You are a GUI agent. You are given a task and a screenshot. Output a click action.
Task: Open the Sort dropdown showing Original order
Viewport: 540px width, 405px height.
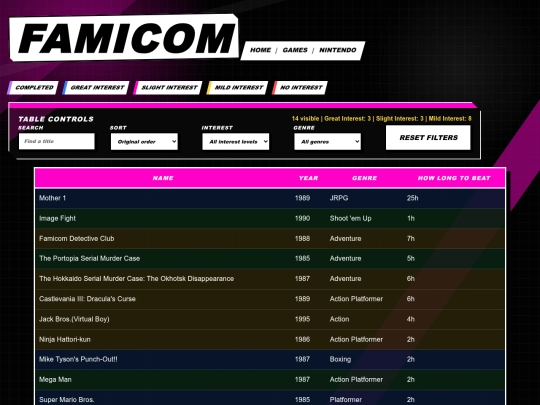[144, 142]
